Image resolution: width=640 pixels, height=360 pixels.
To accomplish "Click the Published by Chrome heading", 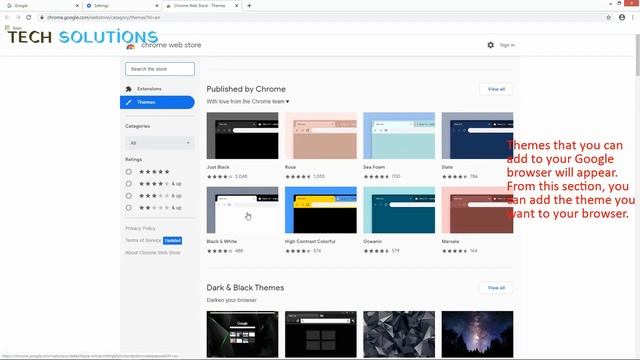I will (x=246, y=89).
